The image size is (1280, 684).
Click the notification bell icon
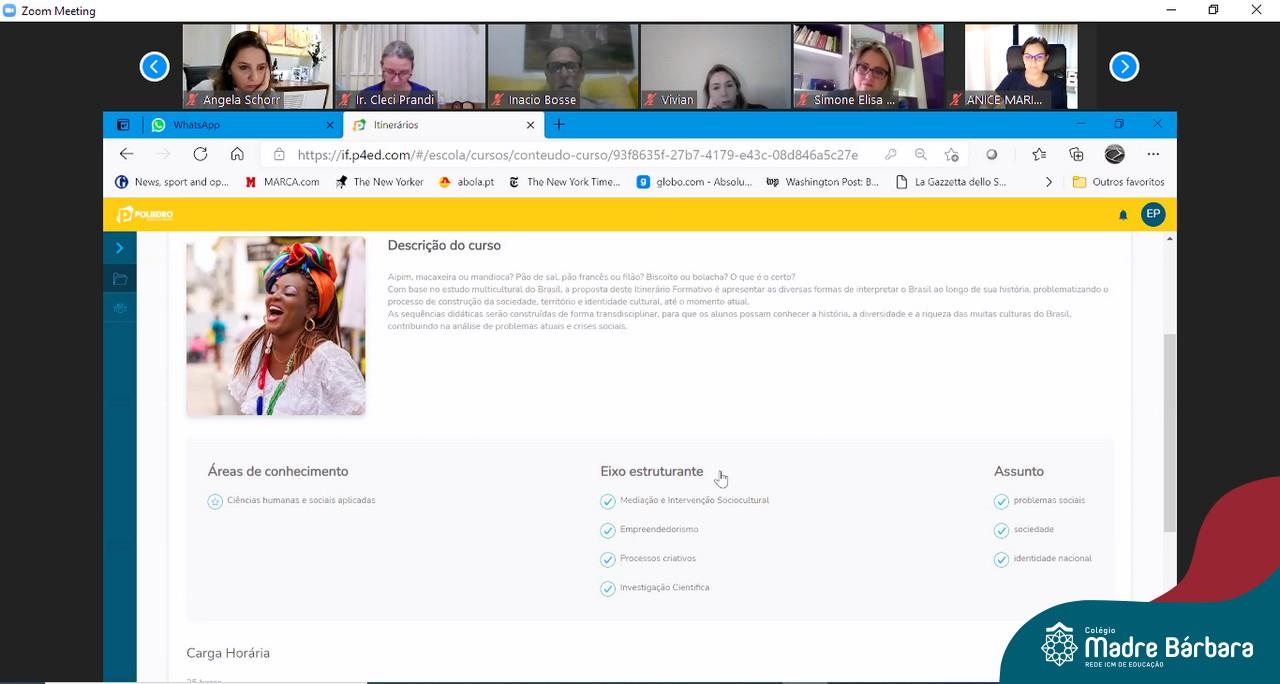coord(1123,215)
